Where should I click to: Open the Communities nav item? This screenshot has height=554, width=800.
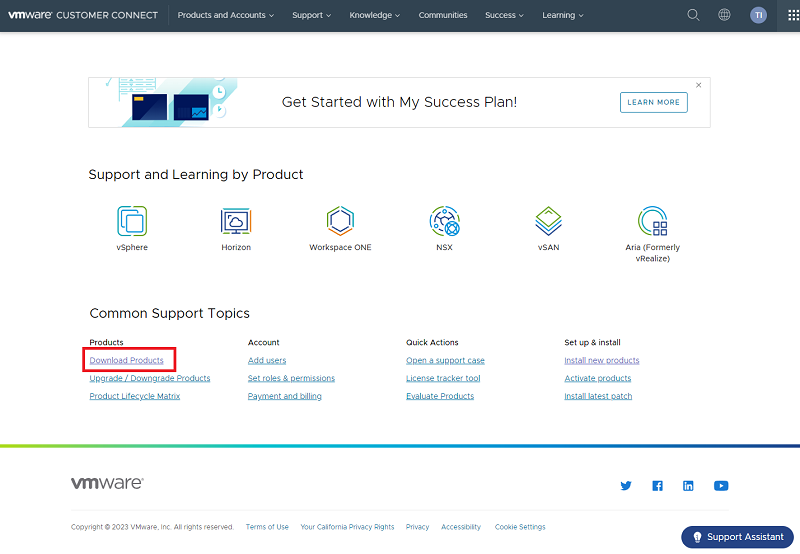pos(443,15)
